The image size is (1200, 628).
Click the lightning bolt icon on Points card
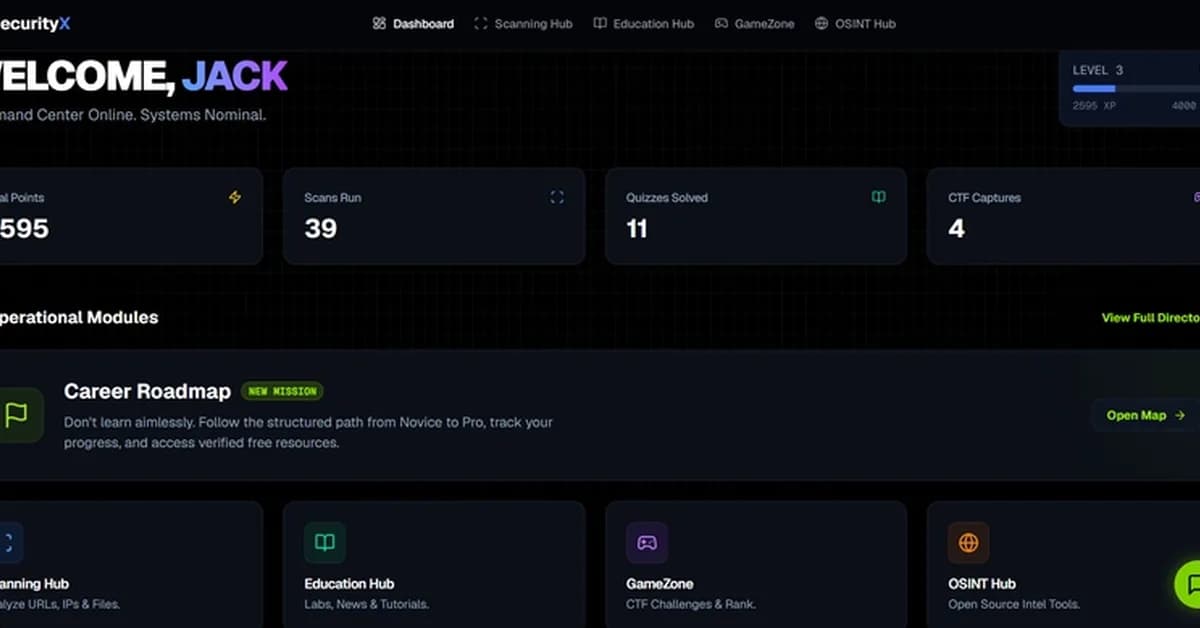pos(235,198)
